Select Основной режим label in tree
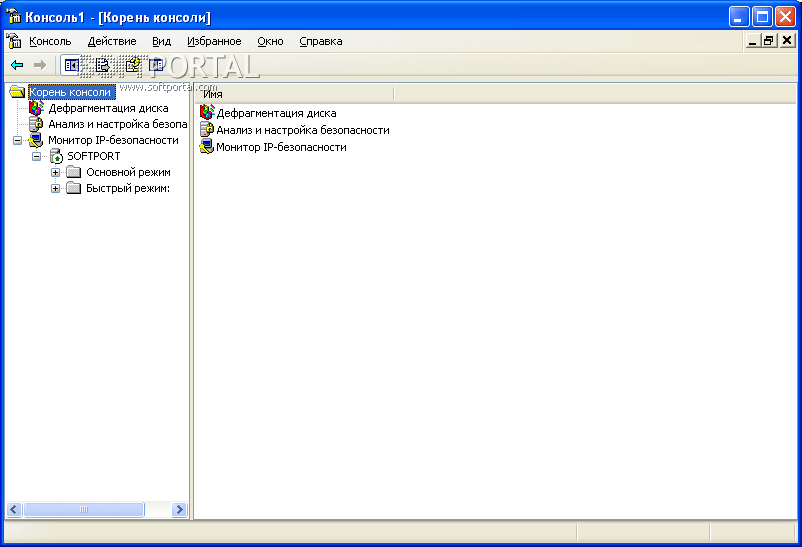This screenshot has height=547, width=802. (x=128, y=172)
